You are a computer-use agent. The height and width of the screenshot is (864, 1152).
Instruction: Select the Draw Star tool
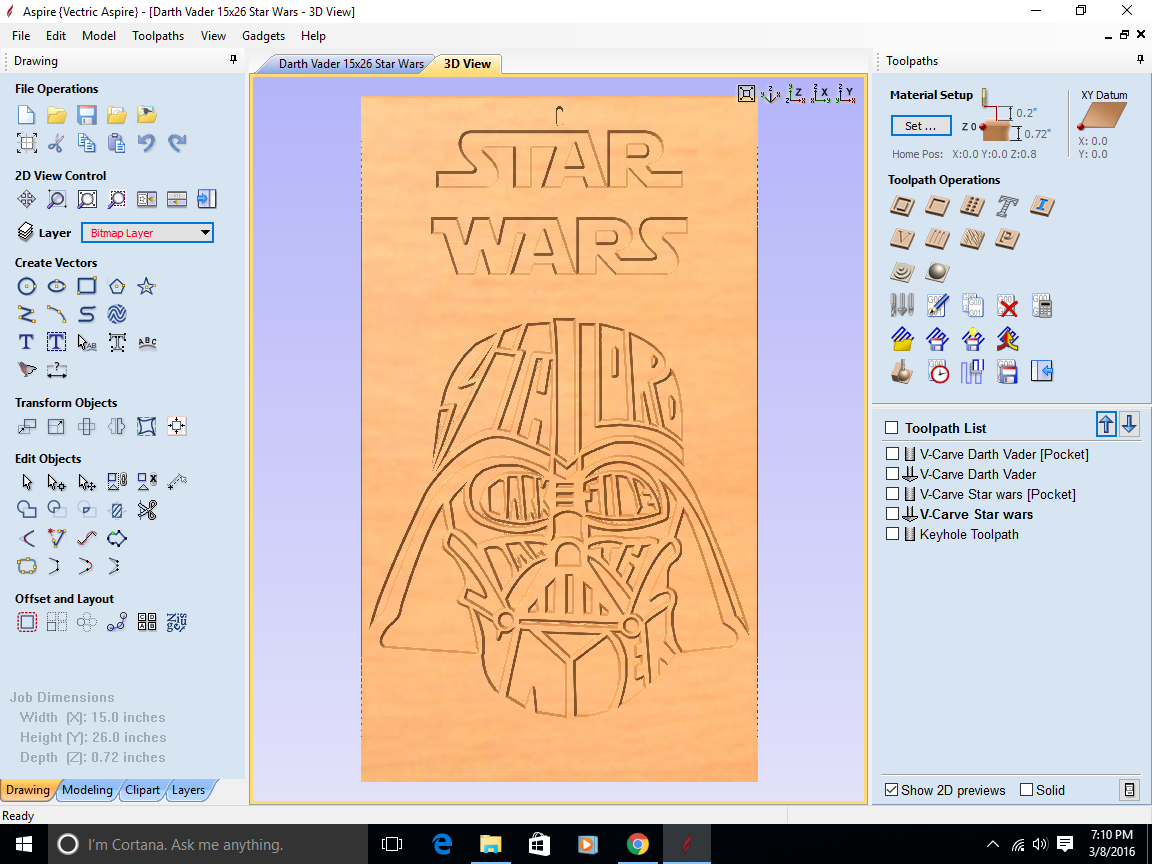click(x=146, y=286)
